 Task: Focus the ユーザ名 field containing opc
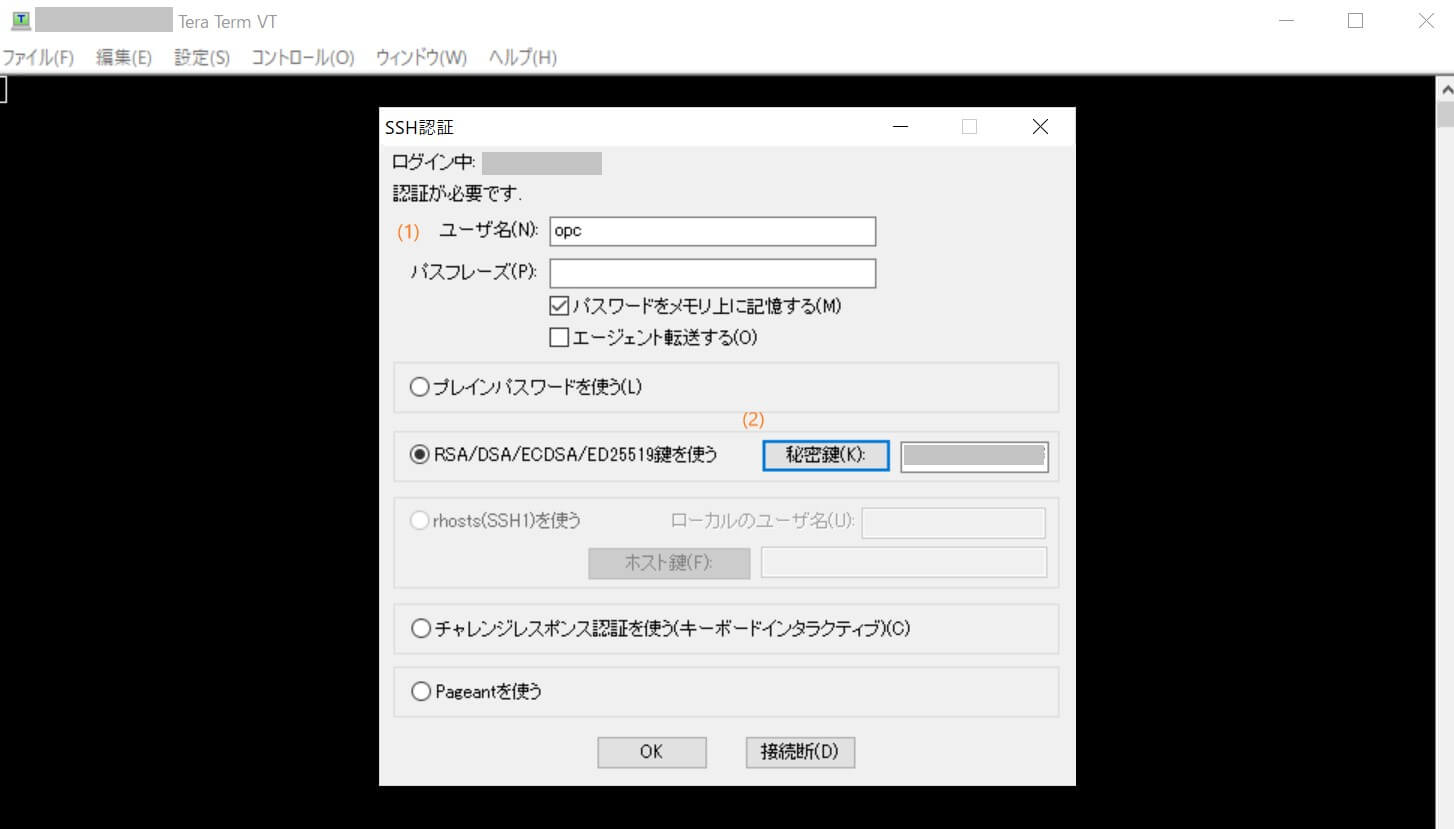(713, 231)
